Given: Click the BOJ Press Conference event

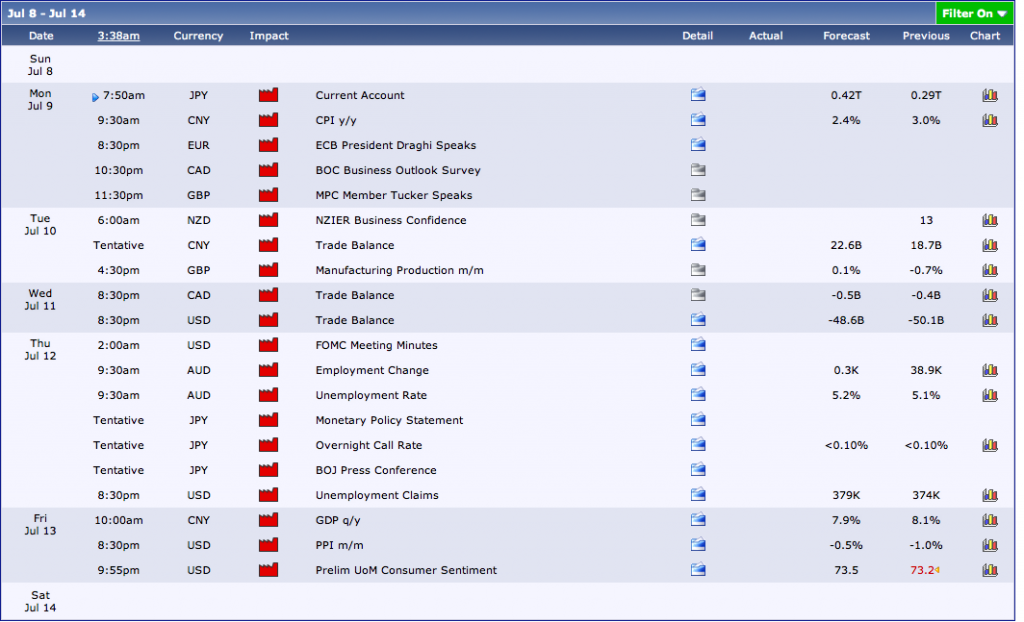Looking at the screenshot, I should pyautogui.click(x=375, y=470).
